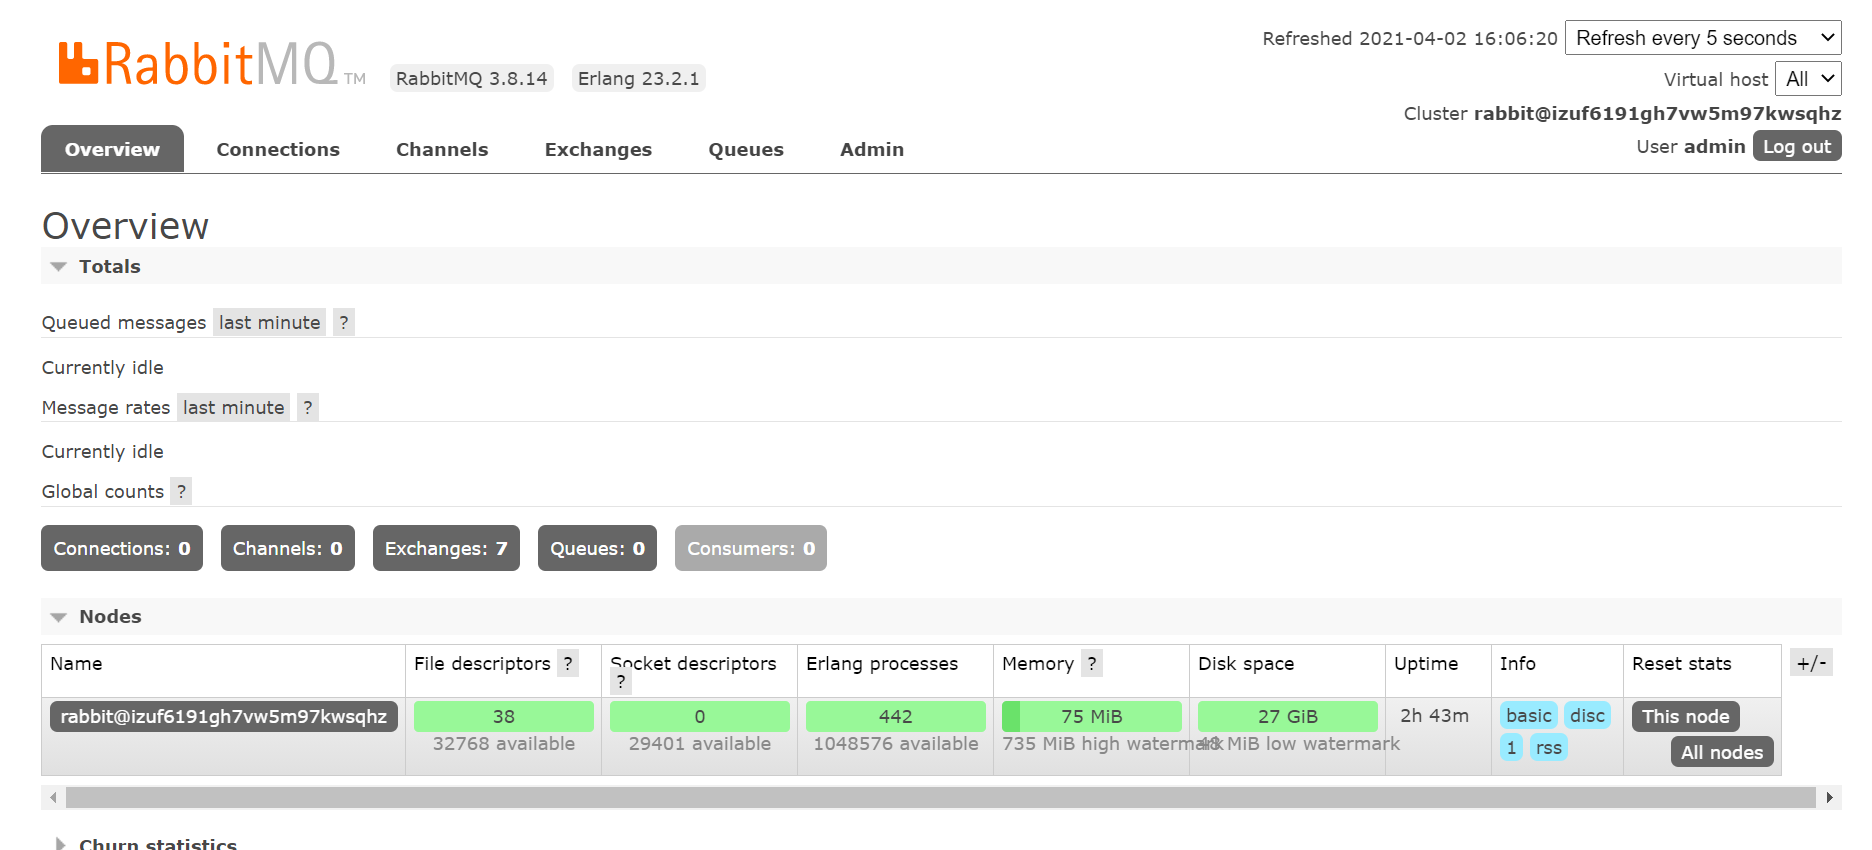The image size is (1872, 850).
Task: Reset stats for All nodes
Action: pyautogui.click(x=1722, y=752)
